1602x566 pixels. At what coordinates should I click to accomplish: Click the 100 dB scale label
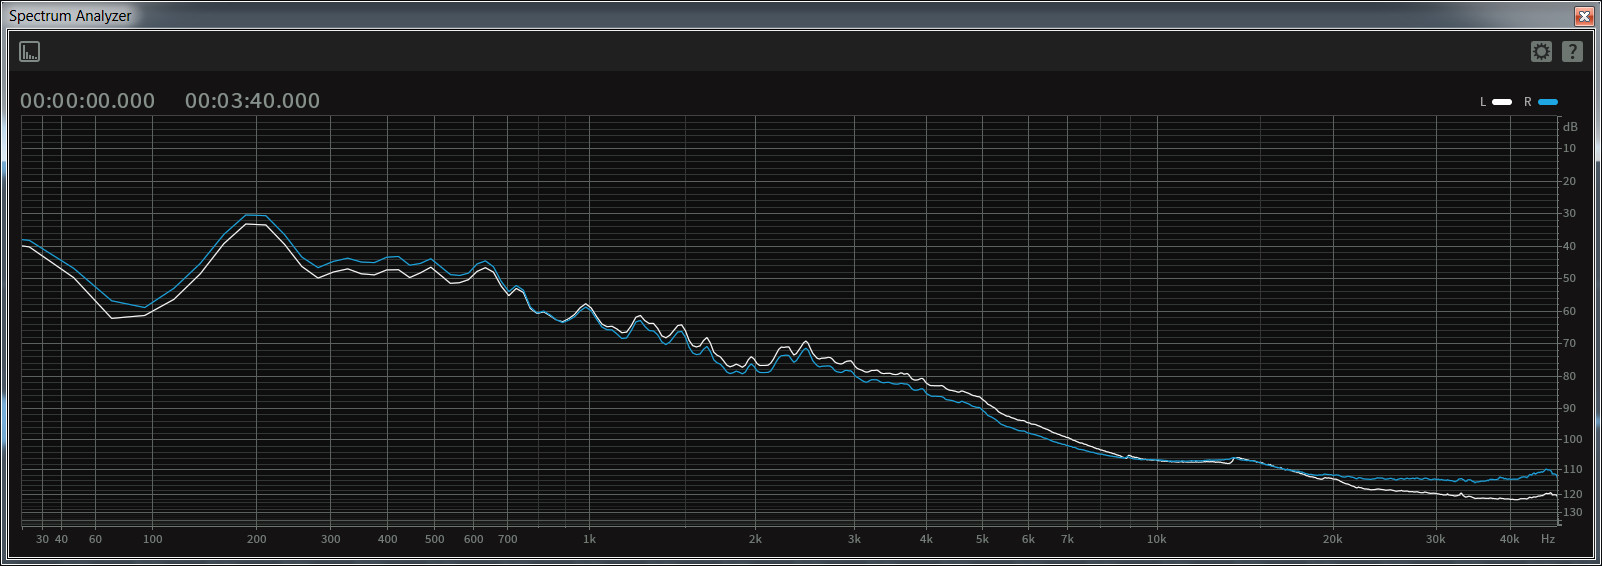click(x=1573, y=439)
